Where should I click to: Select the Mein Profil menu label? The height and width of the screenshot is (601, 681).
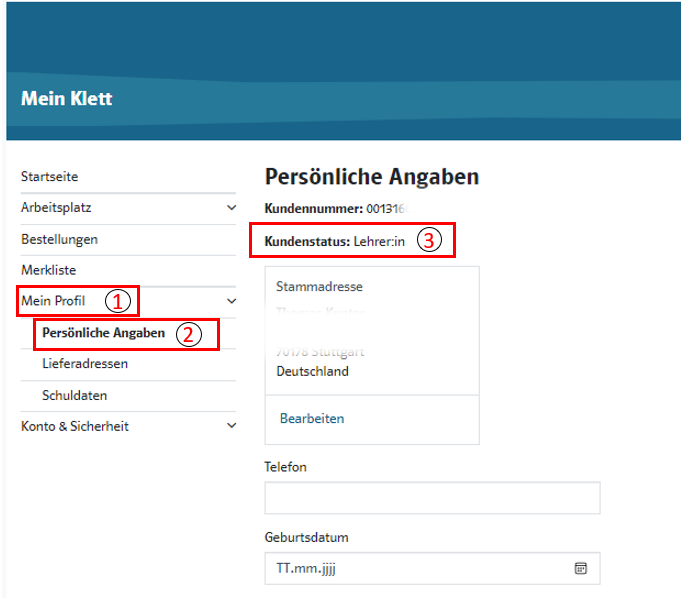53,300
